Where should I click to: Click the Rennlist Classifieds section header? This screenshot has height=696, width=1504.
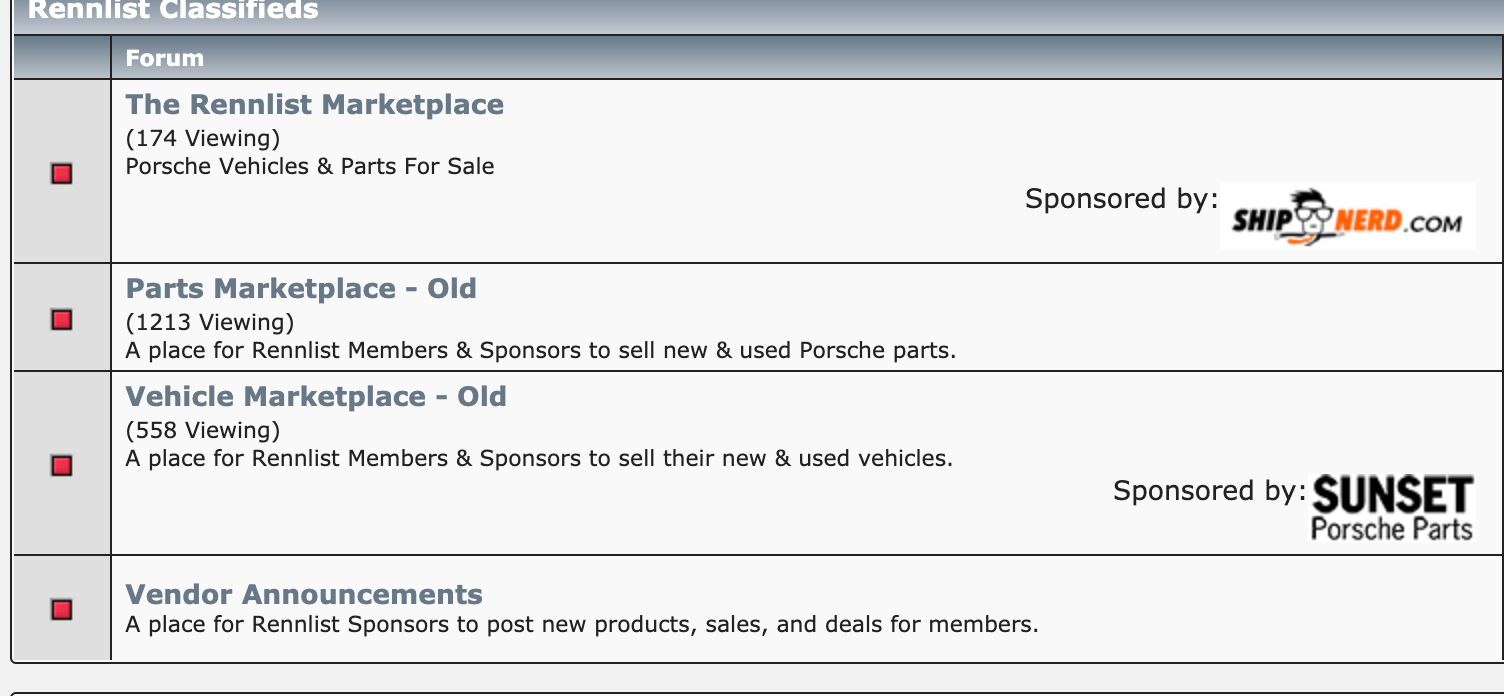pyautogui.click(x=172, y=11)
